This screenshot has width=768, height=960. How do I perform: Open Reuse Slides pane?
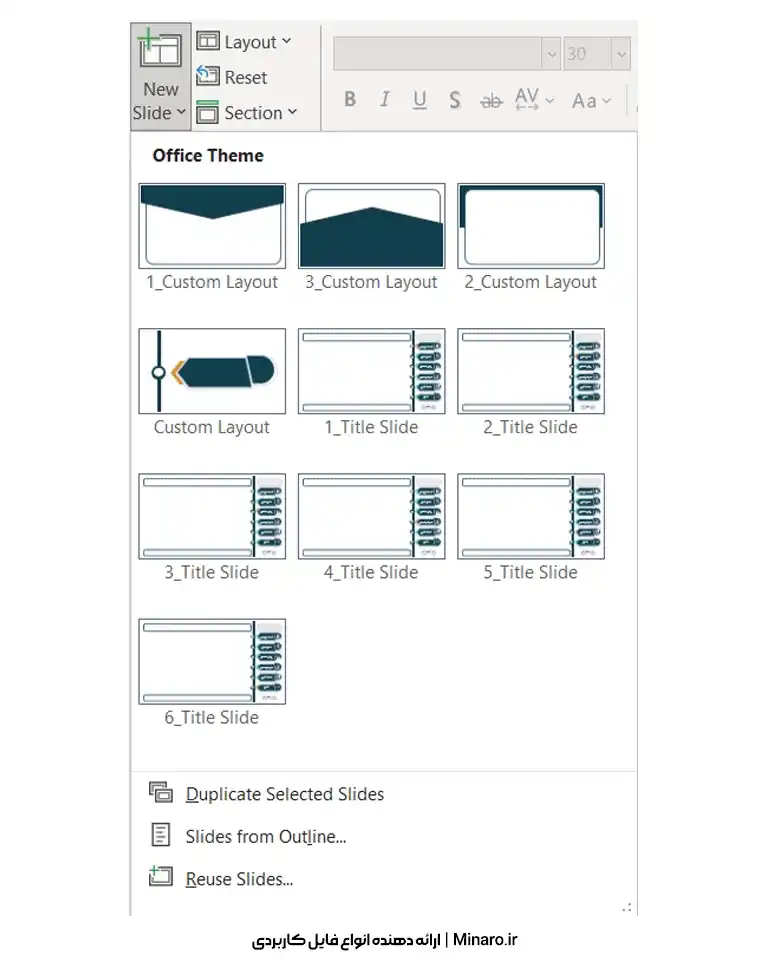(239, 880)
